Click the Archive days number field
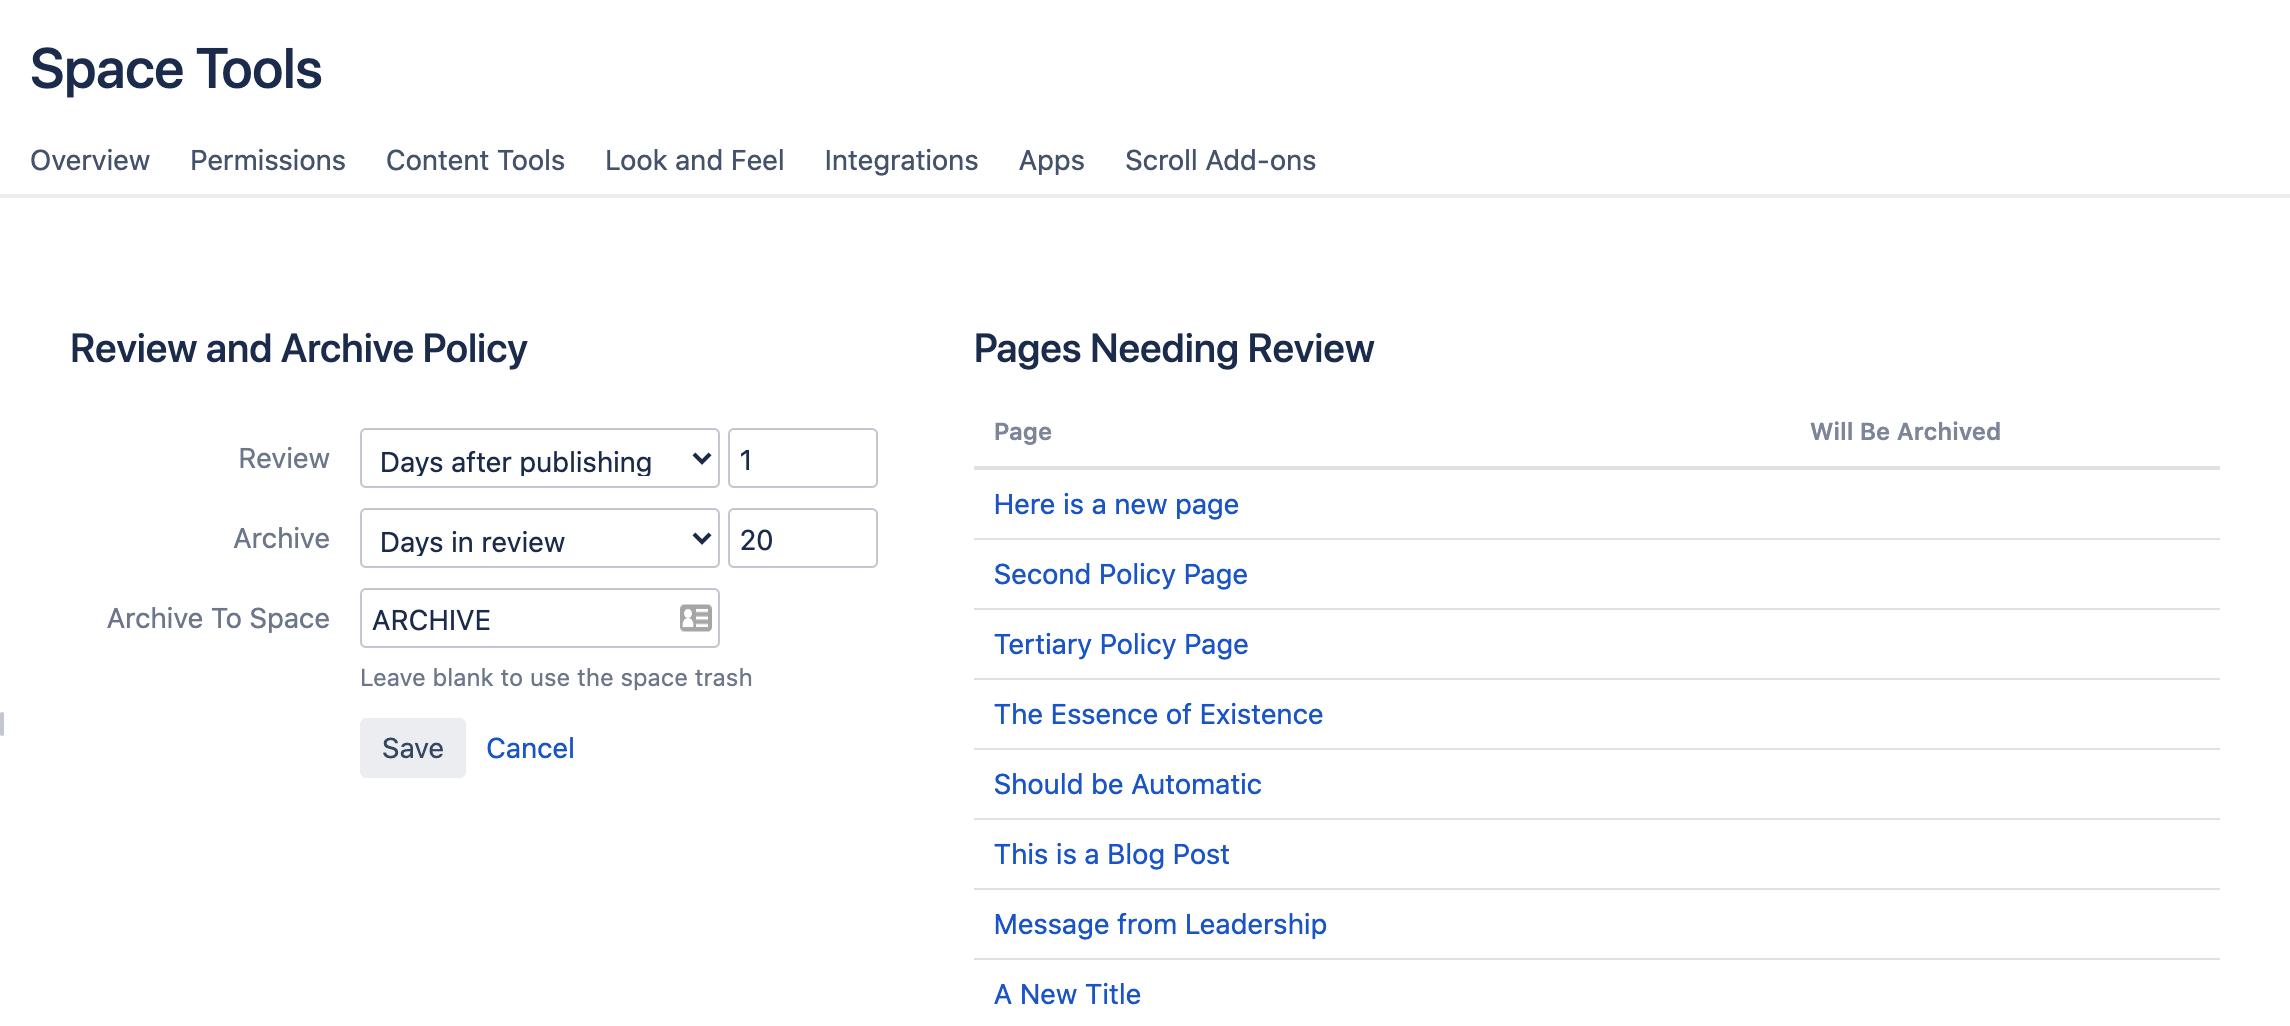The image size is (2290, 1026). click(802, 539)
